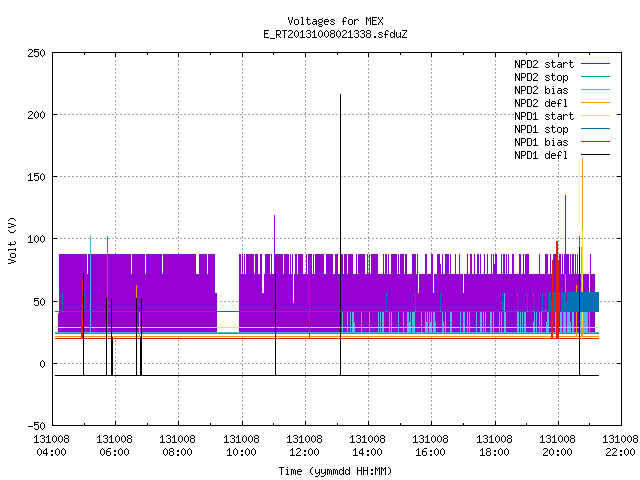Click the 'NPD1 bias' legend label

click(x=541, y=142)
